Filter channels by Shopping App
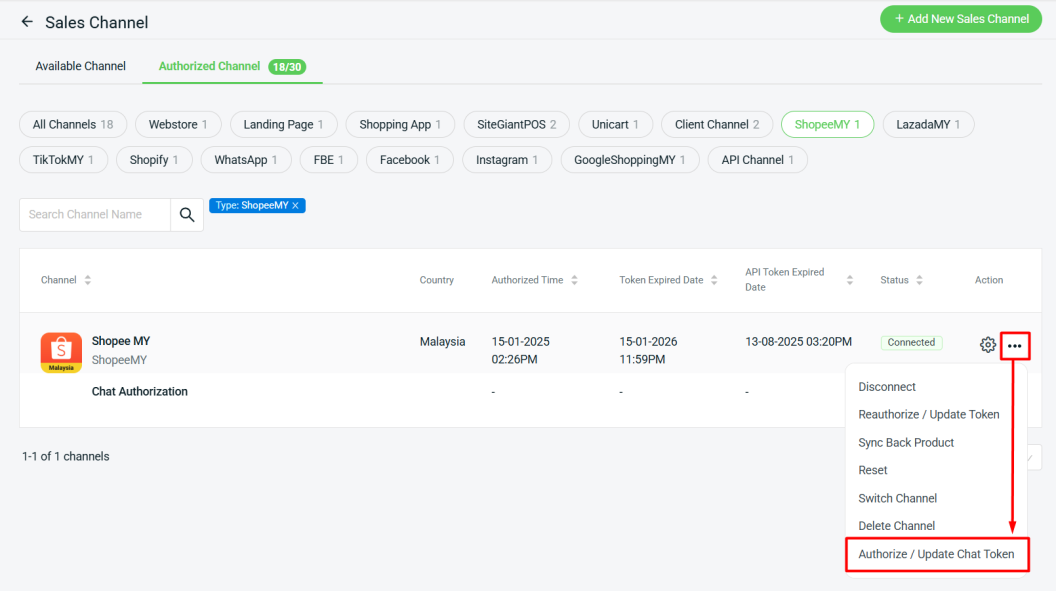Screen dimensions: 1056x591 click(x=400, y=125)
